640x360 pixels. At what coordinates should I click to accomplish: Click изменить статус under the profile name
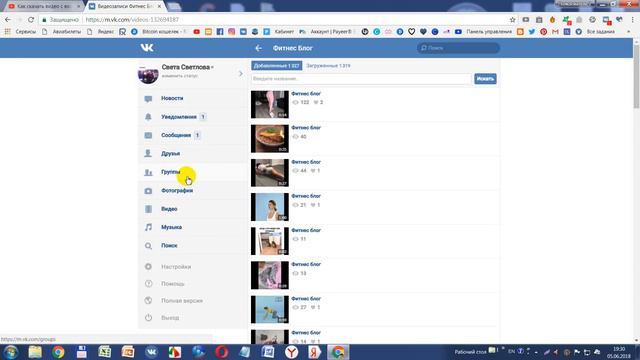click(180, 76)
